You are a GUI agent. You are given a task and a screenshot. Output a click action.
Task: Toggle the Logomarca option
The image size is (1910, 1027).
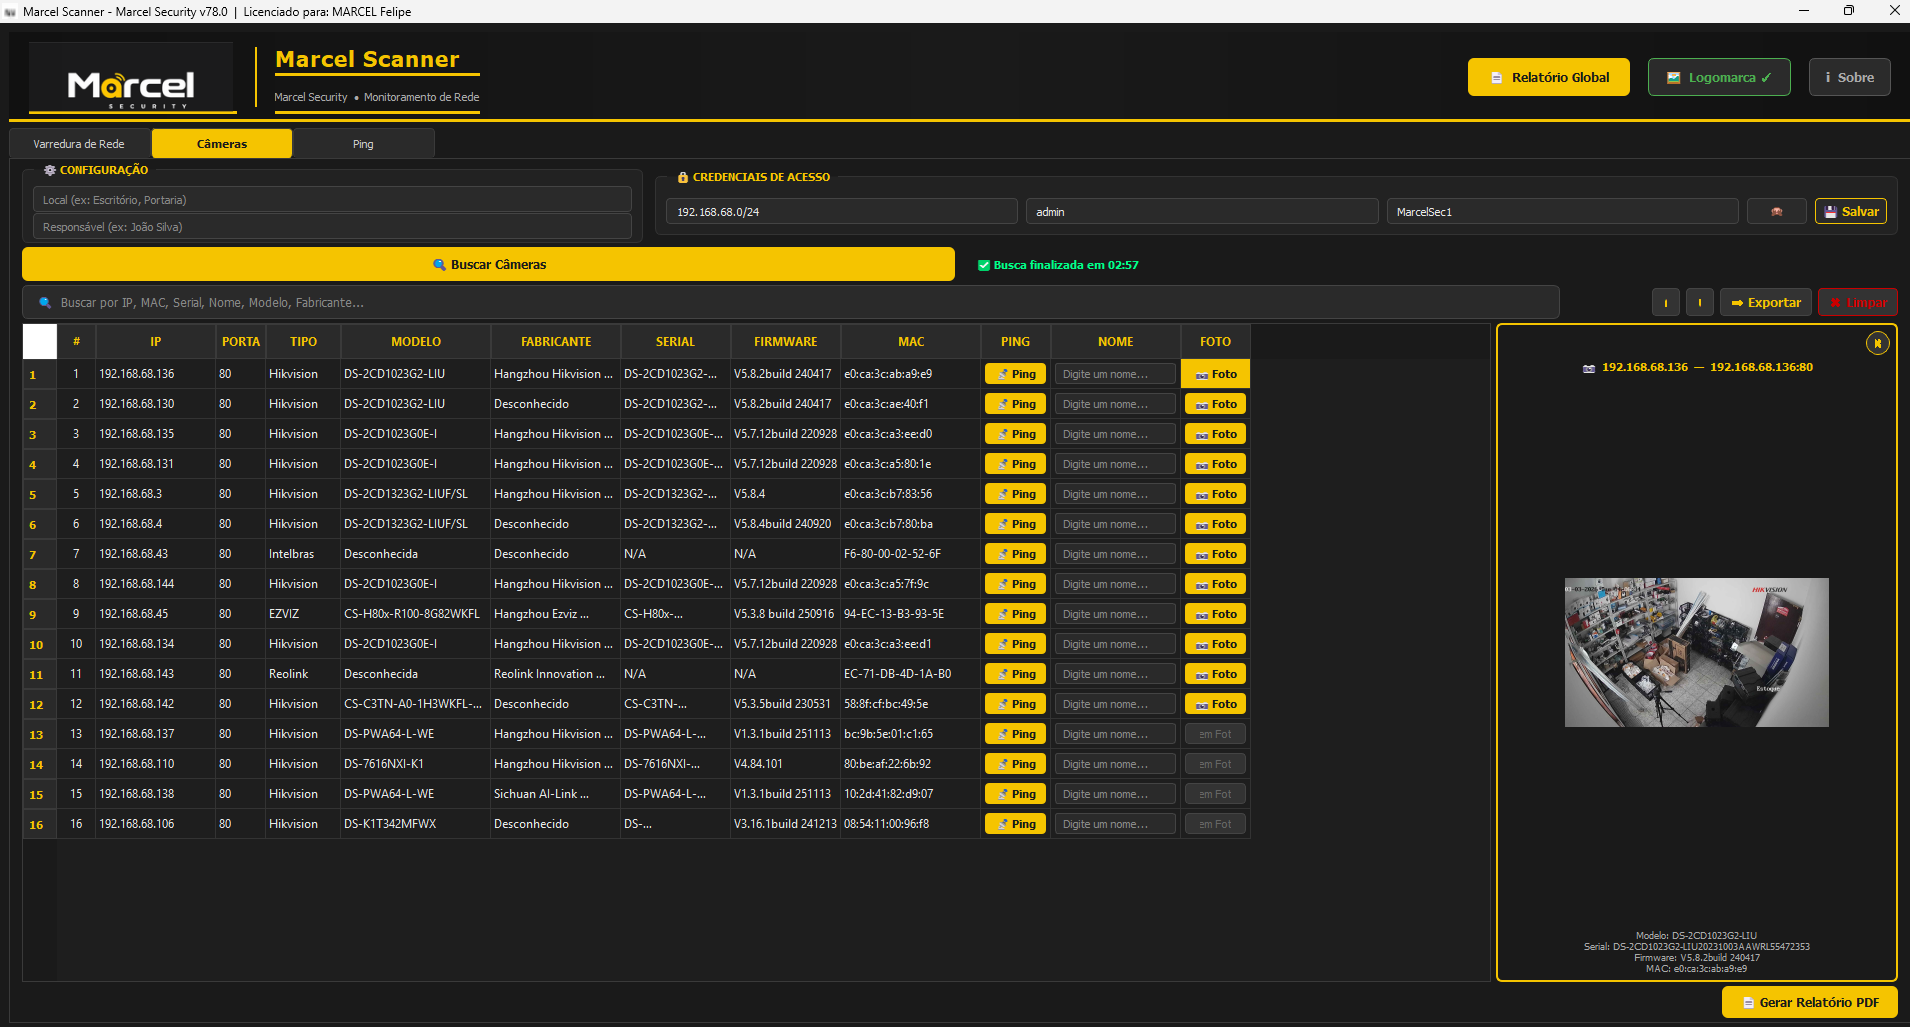pos(1718,78)
